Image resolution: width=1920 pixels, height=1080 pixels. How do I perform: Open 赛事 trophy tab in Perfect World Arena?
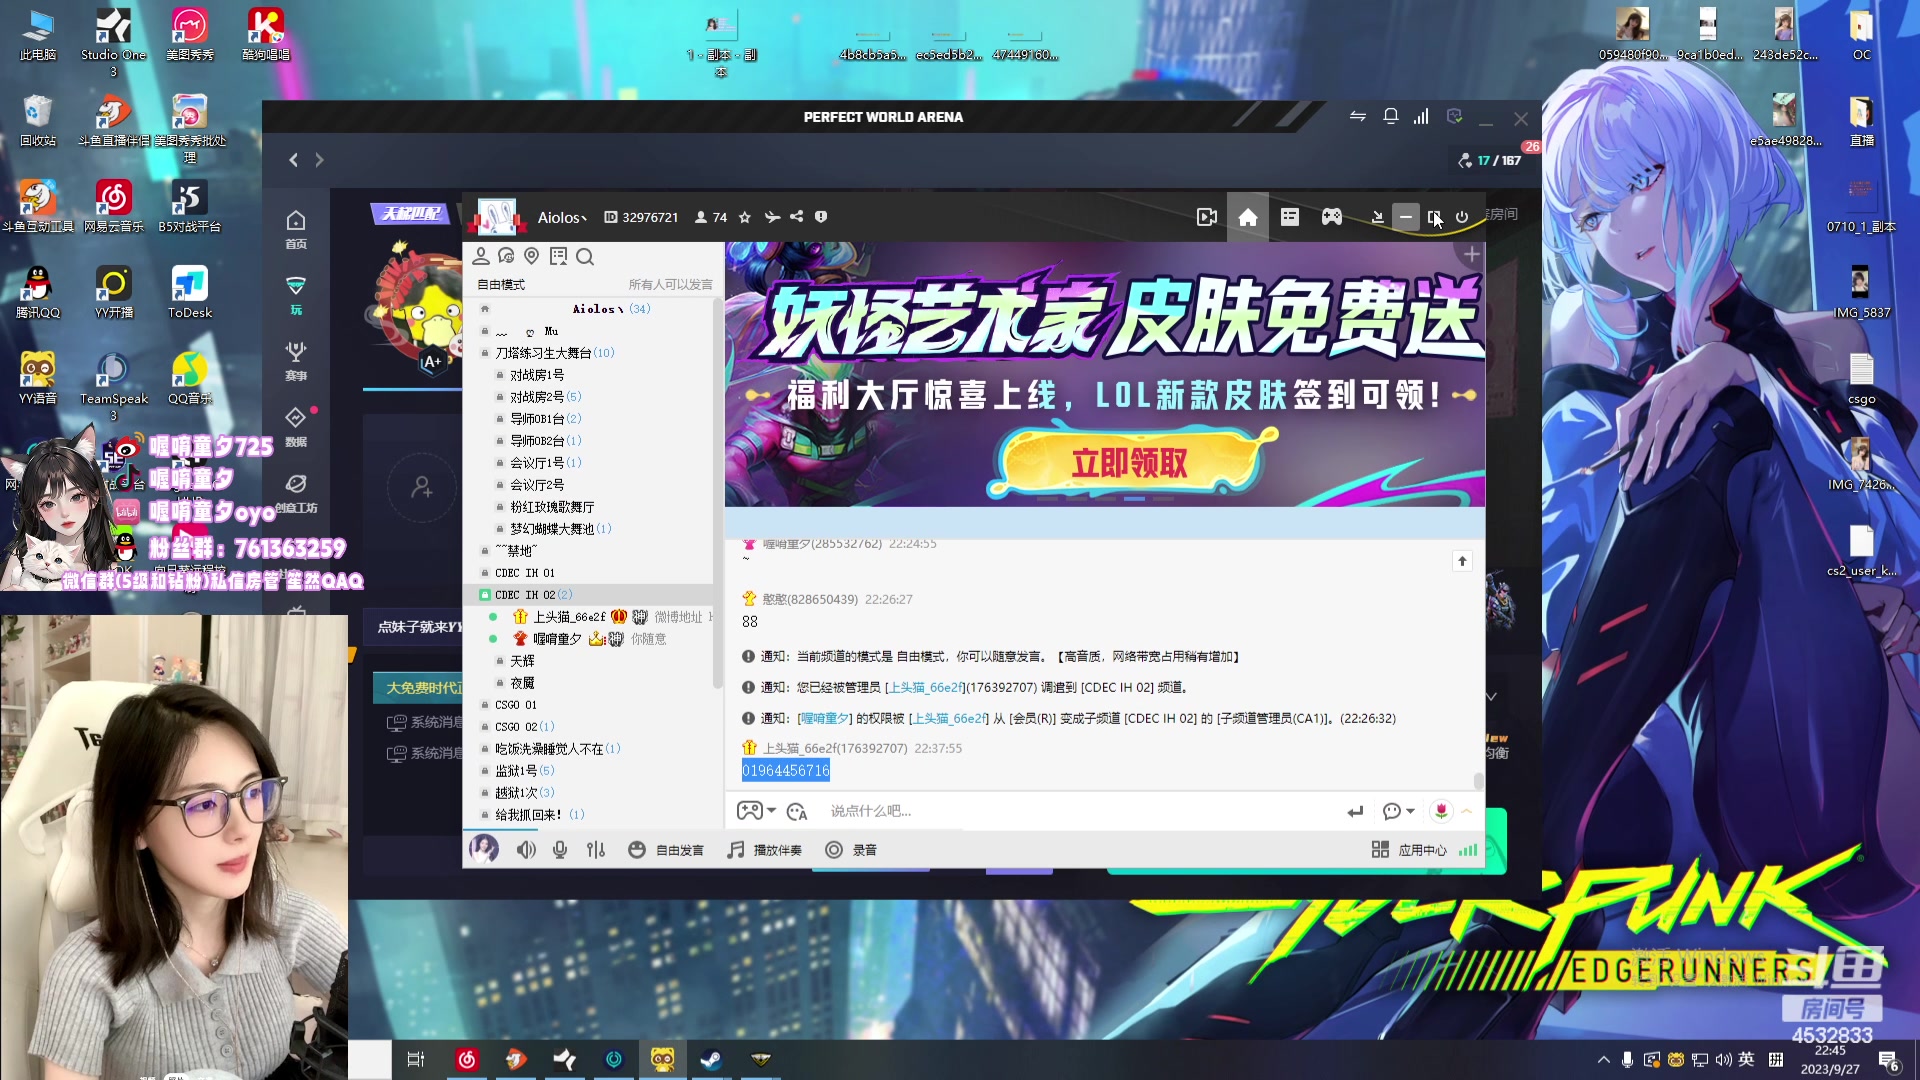[x=296, y=361]
